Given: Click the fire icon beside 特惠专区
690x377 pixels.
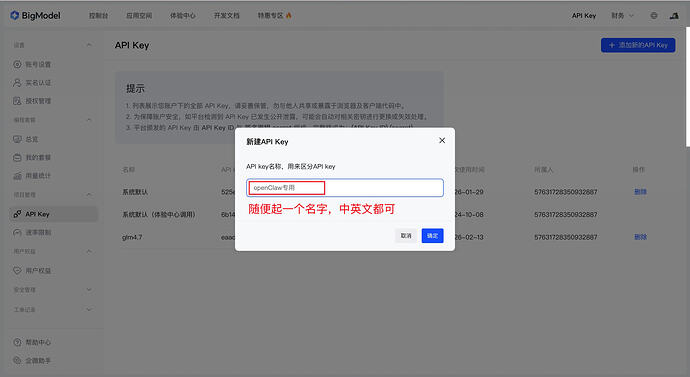Looking at the screenshot, I should pos(289,15).
